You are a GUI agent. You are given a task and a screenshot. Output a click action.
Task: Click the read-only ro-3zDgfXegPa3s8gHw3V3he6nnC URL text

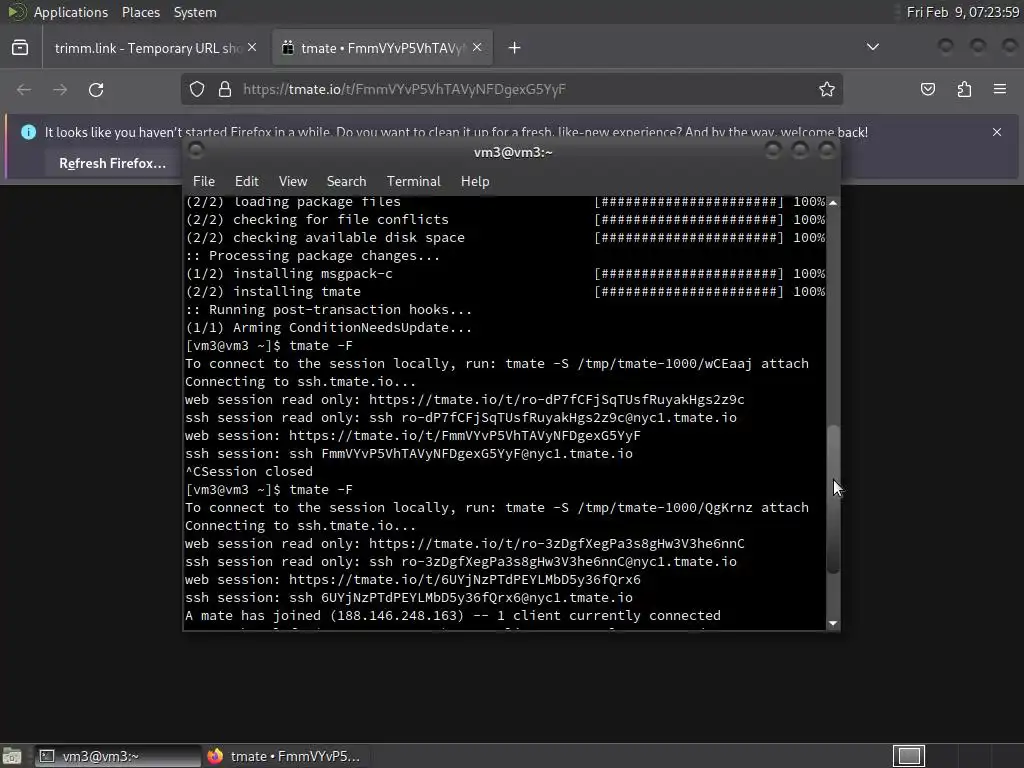pos(556,544)
